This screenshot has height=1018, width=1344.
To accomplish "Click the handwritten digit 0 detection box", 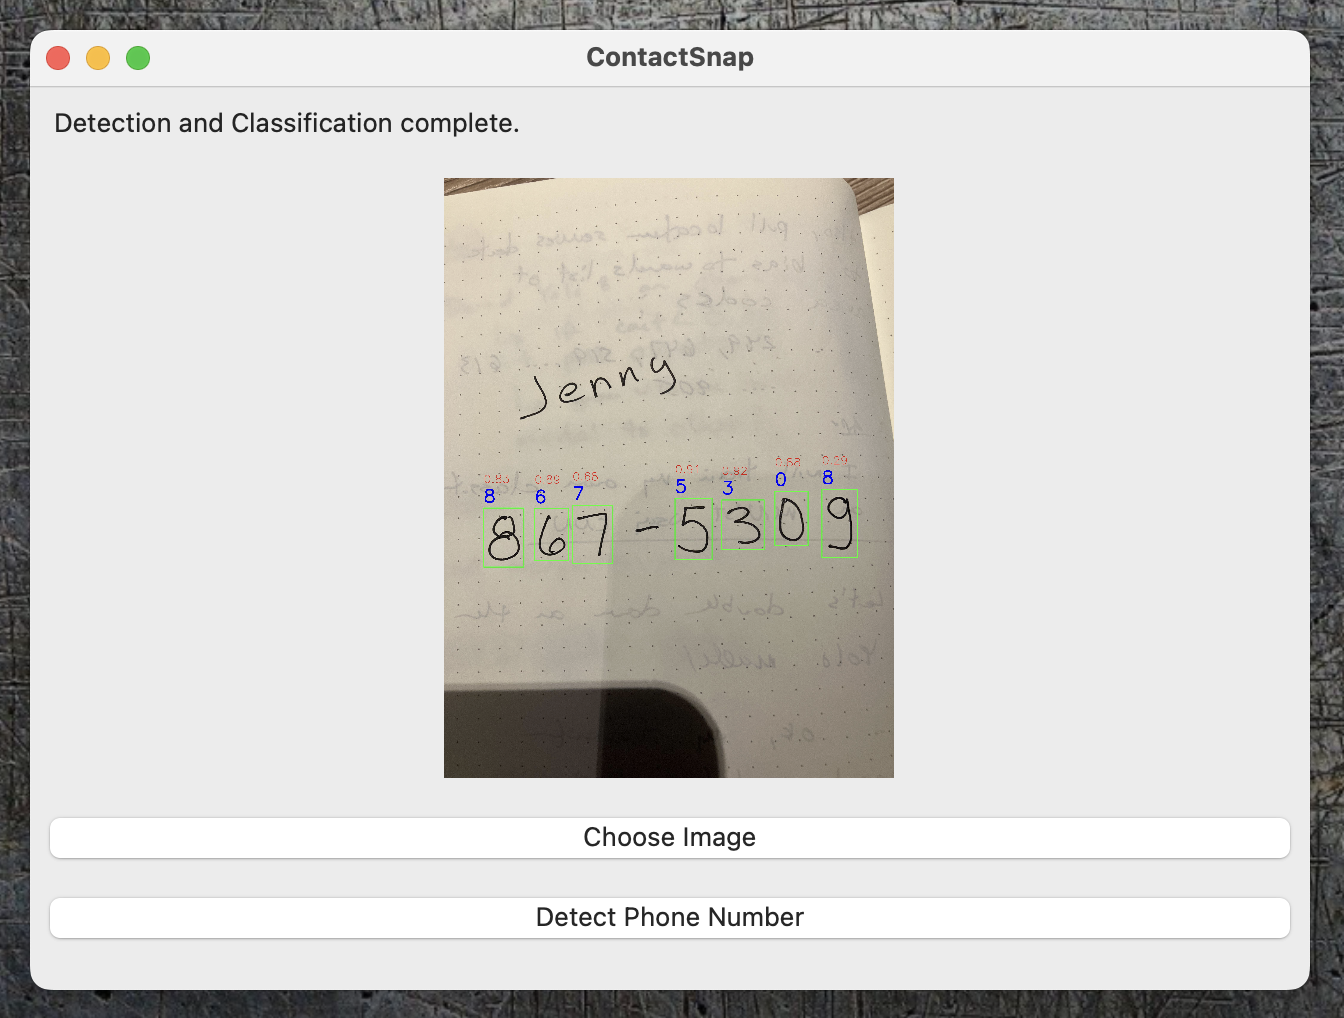I will tap(791, 519).
